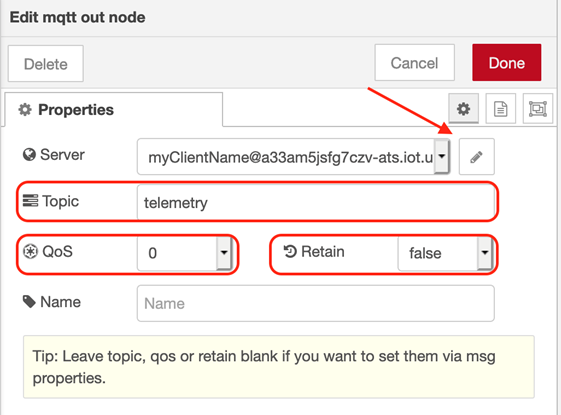561x415 pixels.
Task: Expand the Server dropdown list
Action: click(442, 157)
